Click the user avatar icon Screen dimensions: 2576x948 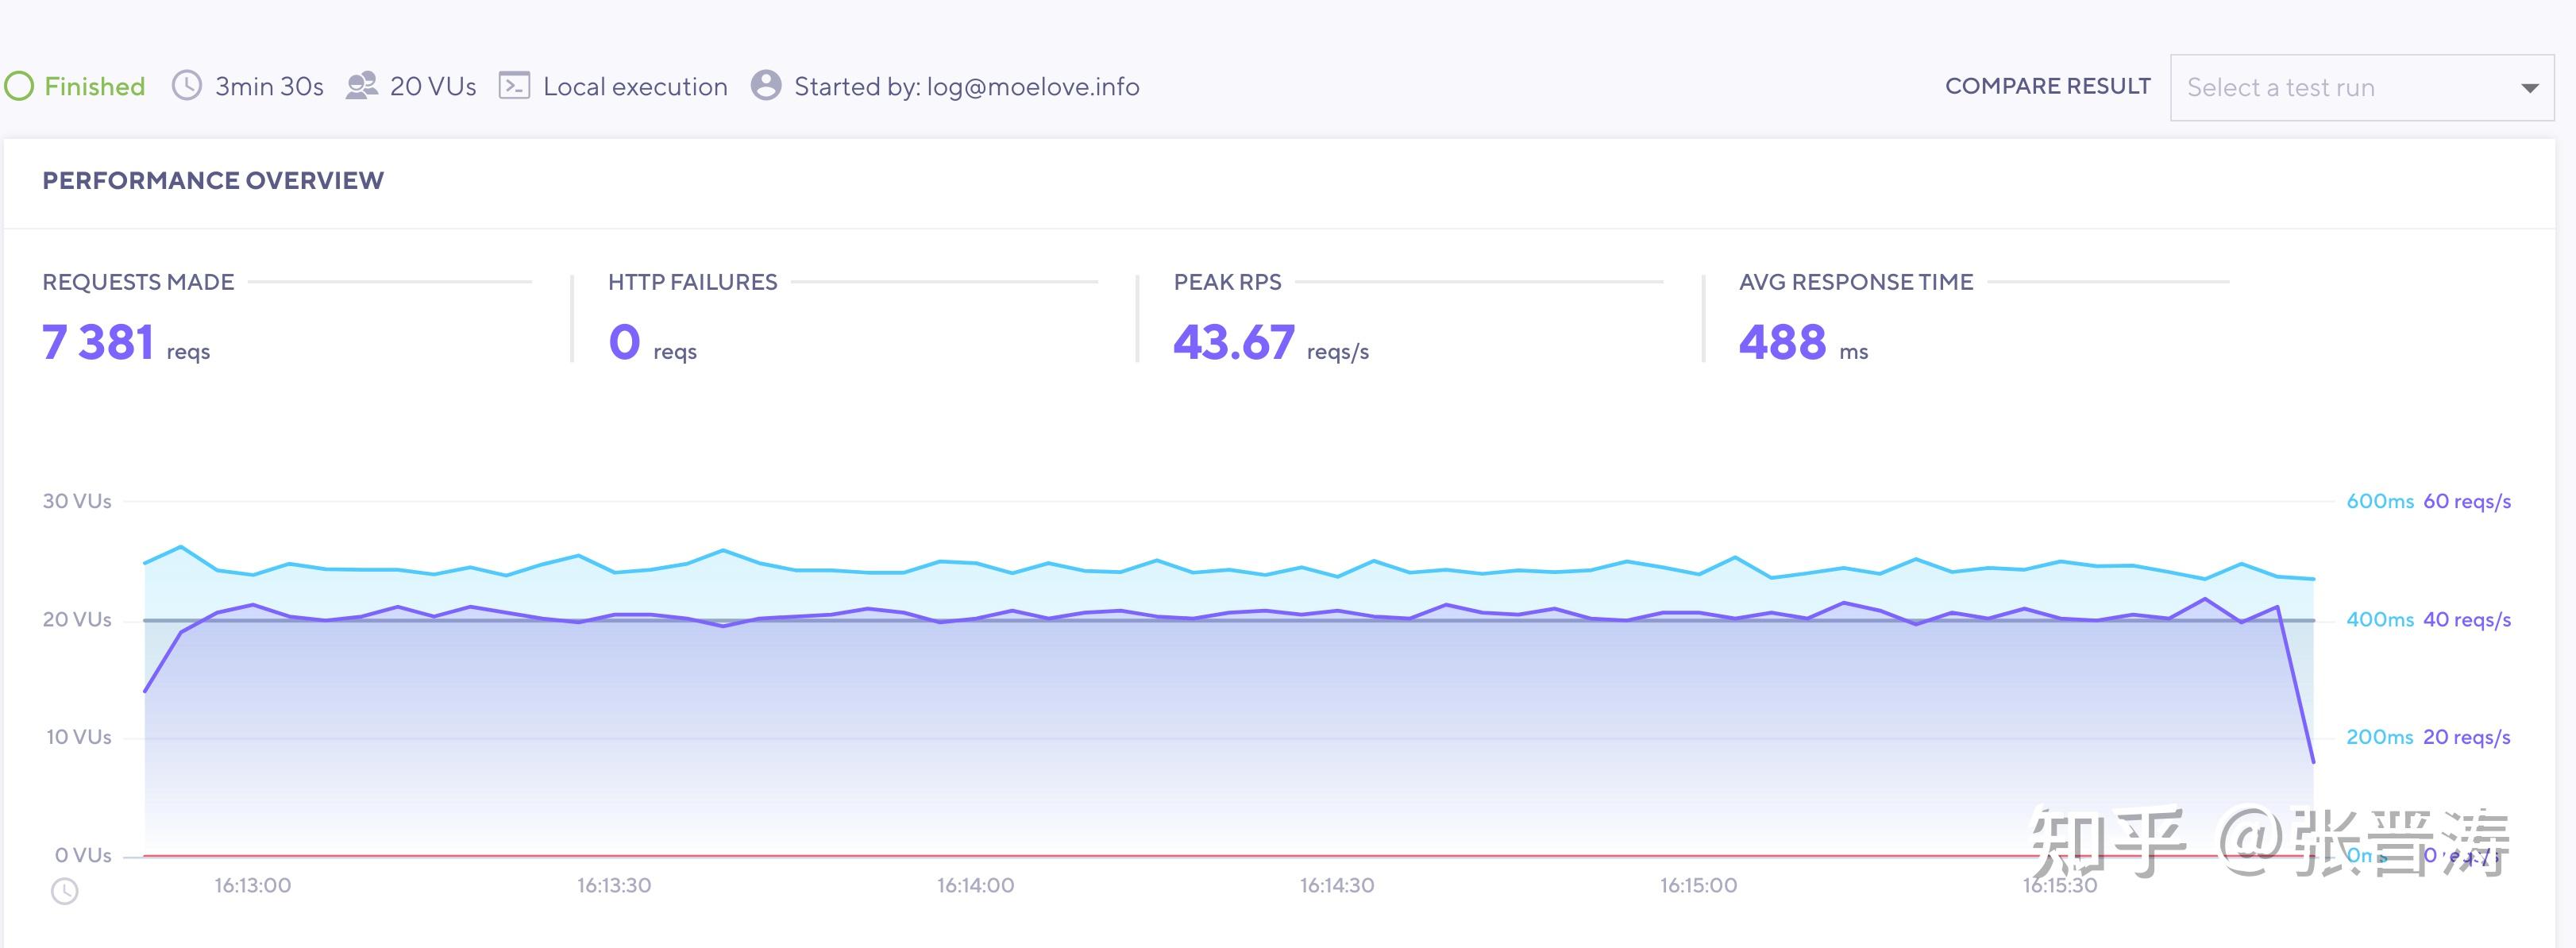[x=766, y=86]
